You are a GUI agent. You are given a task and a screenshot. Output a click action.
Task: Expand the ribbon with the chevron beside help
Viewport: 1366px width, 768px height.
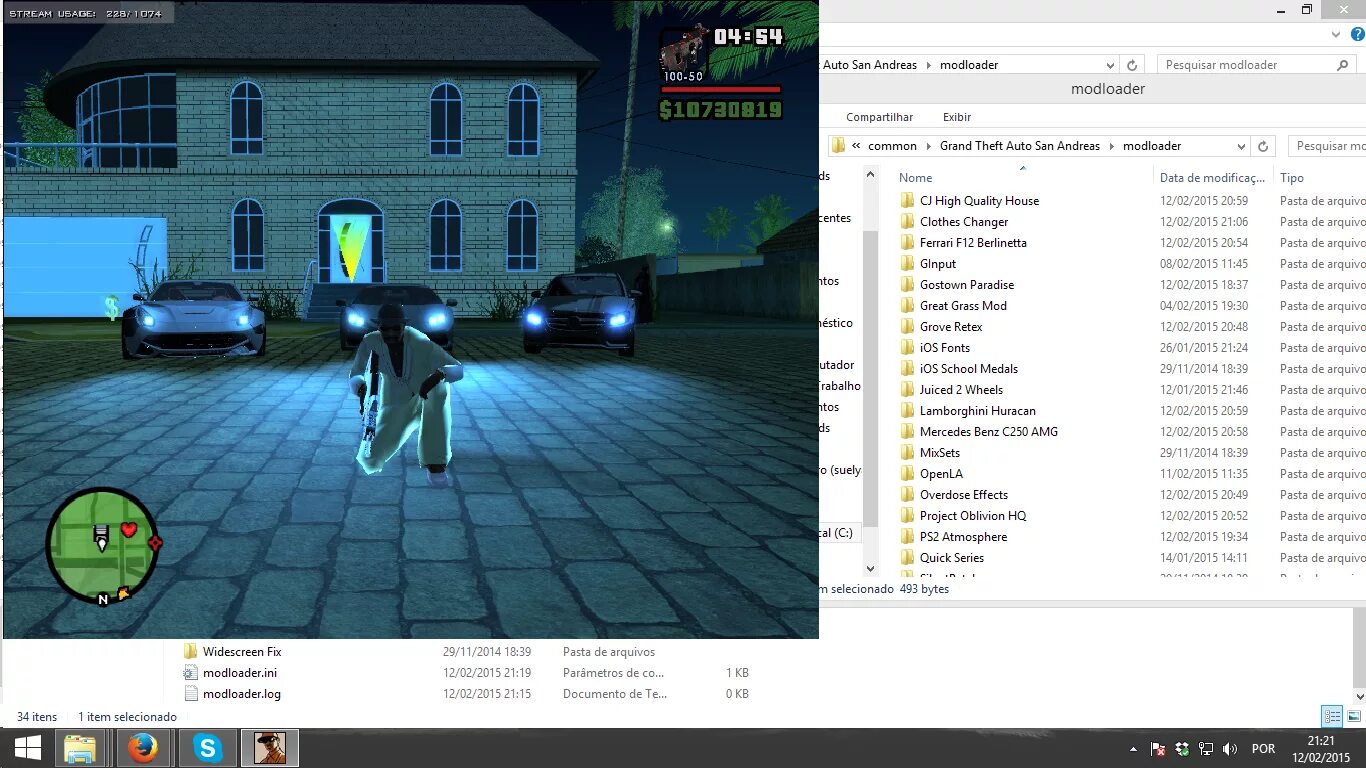click(x=1338, y=33)
